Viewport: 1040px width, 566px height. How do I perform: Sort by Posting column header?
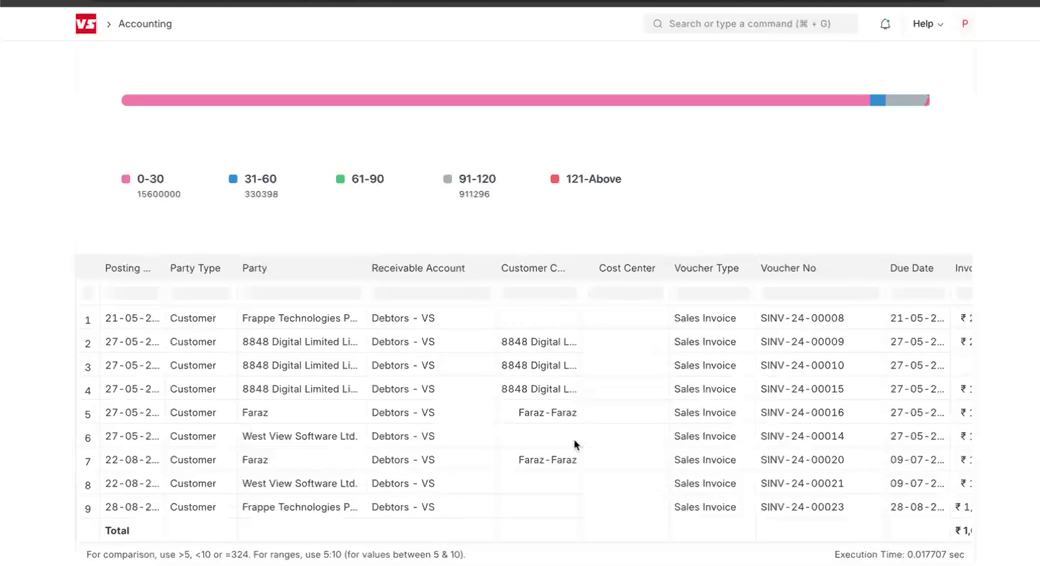127,268
